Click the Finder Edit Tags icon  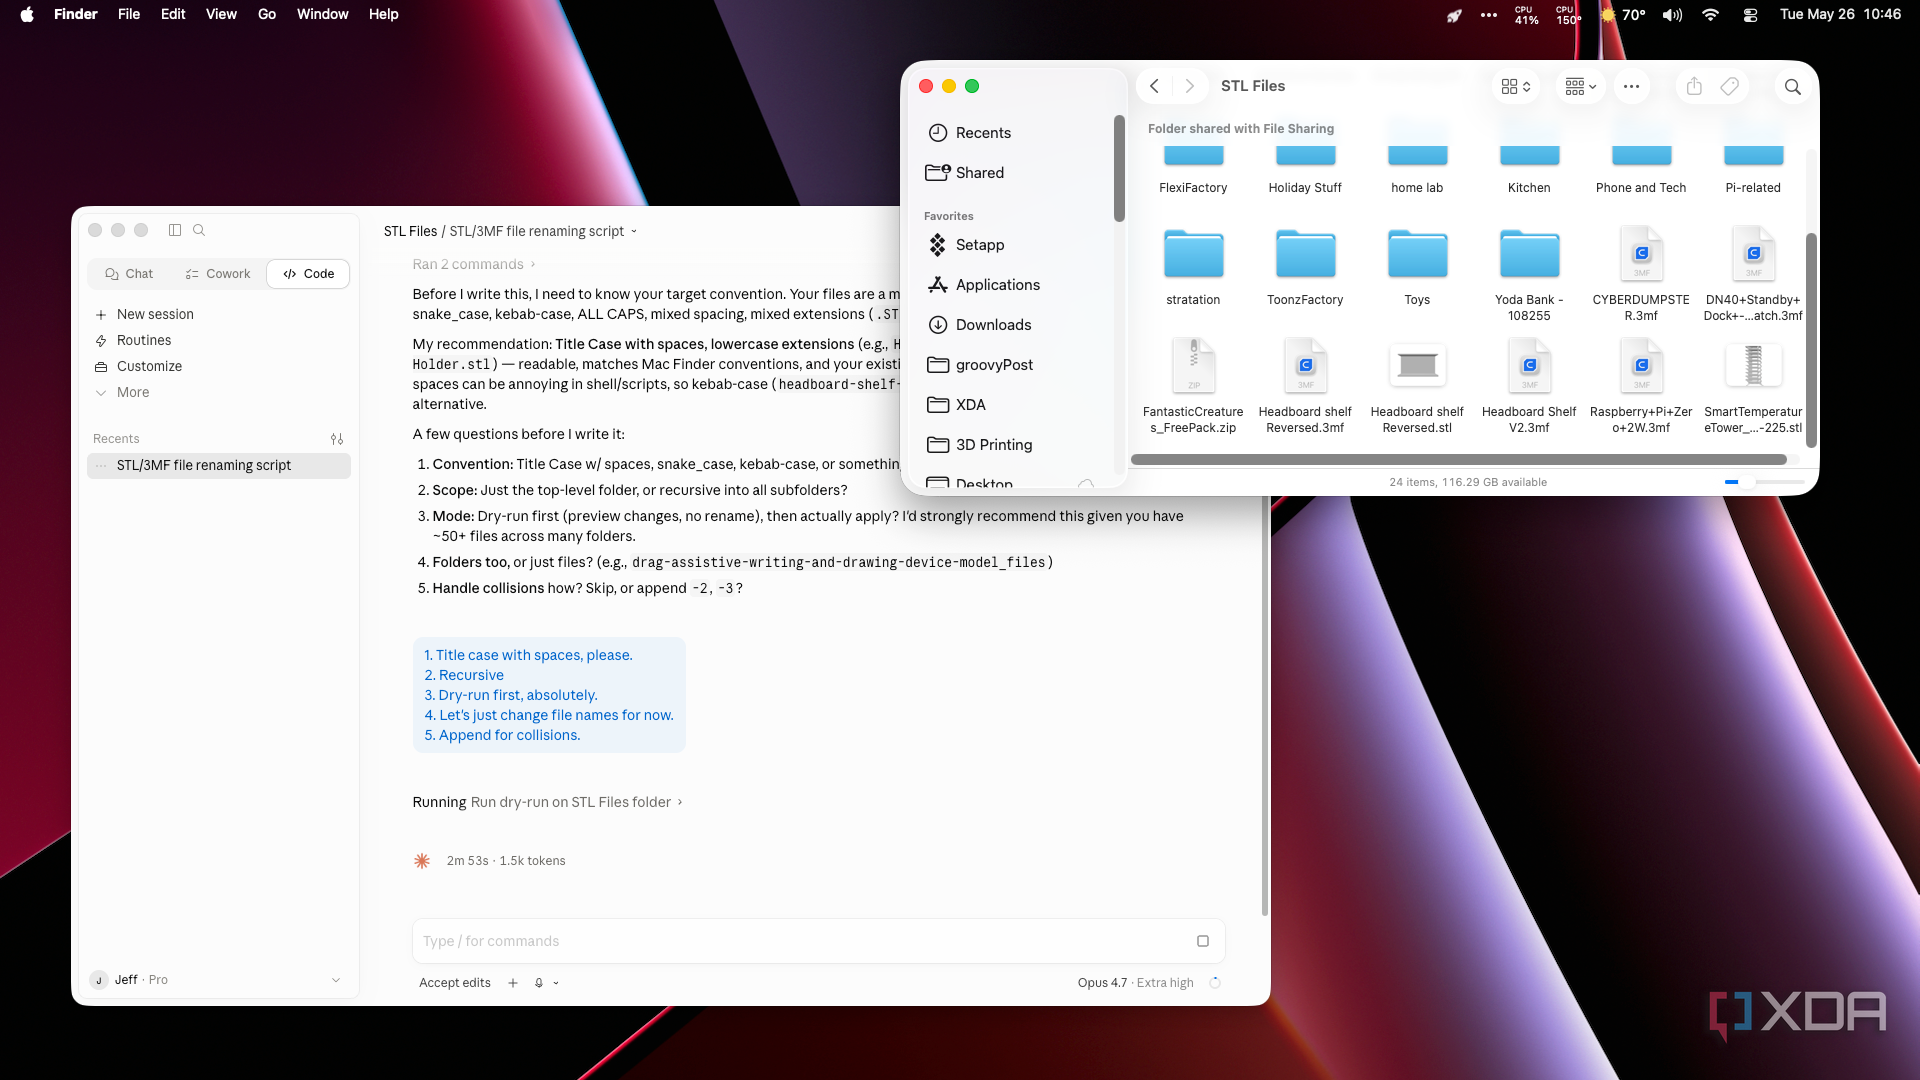point(1730,87)
